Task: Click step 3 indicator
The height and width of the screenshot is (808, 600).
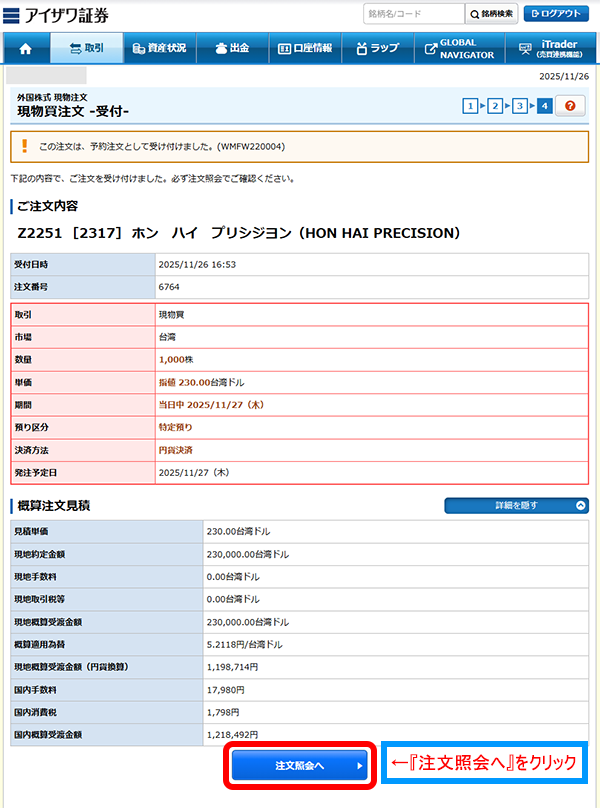Action: point(520,106)
